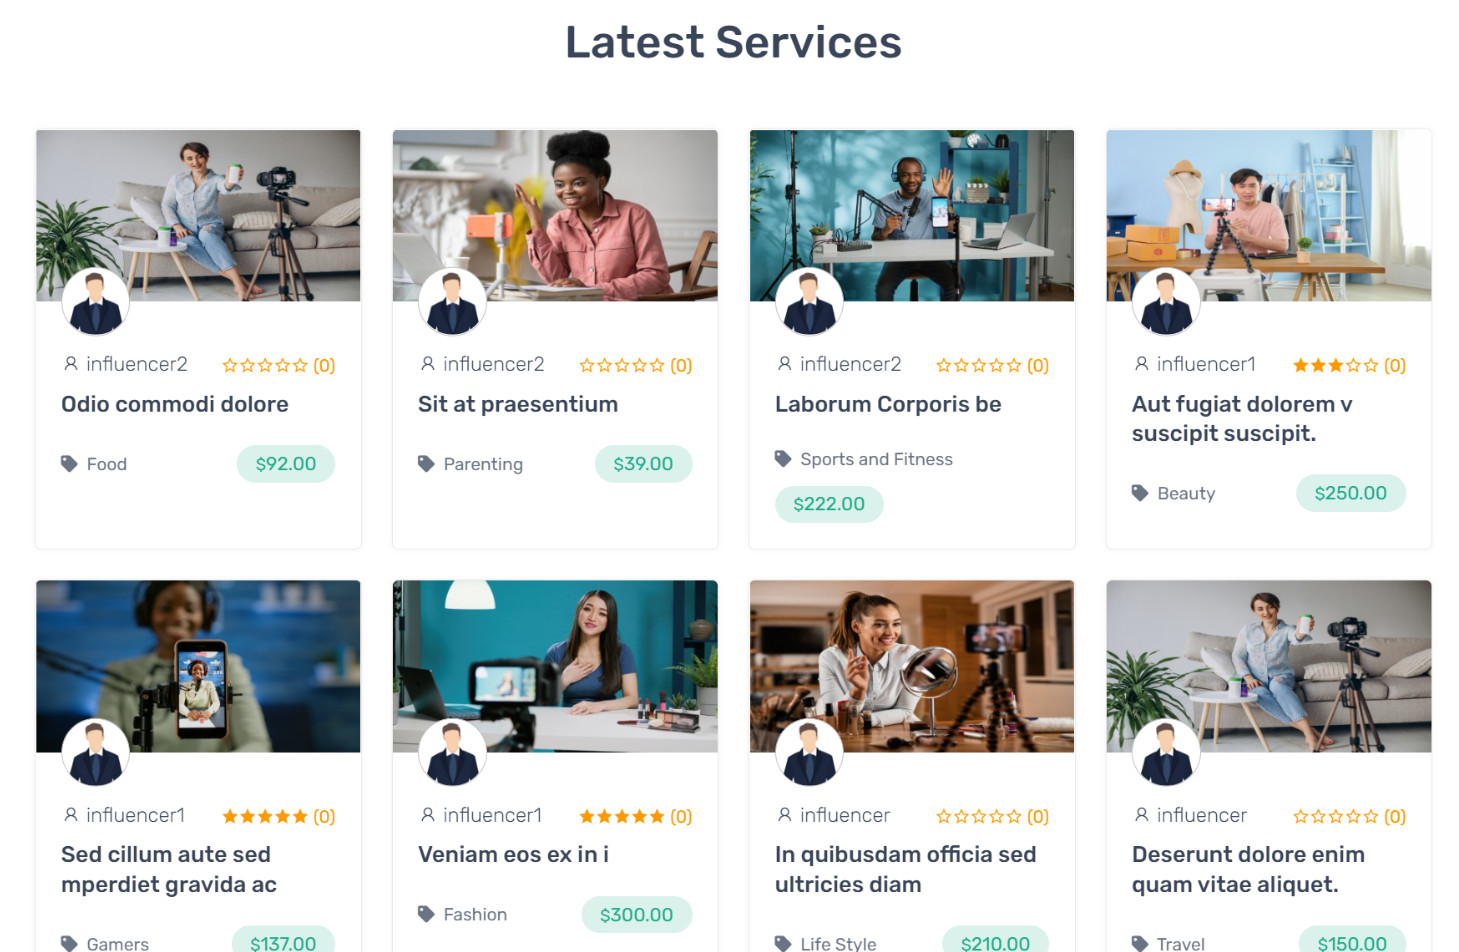Click the $300.00 price badge

[637, 914]
